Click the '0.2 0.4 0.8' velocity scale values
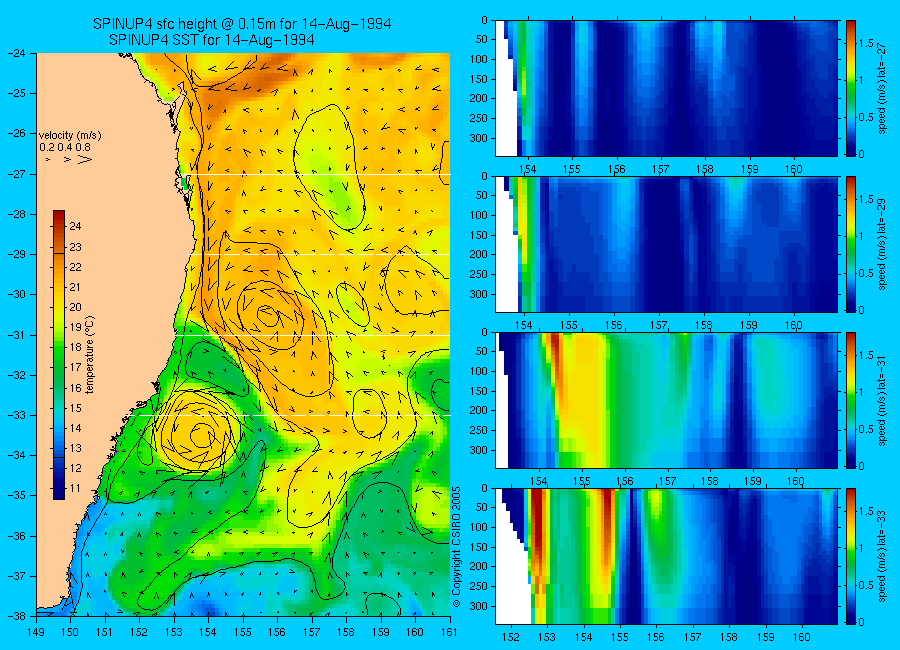Image resolution: width=900 pixels, height=650 pixels. (65, 148)
